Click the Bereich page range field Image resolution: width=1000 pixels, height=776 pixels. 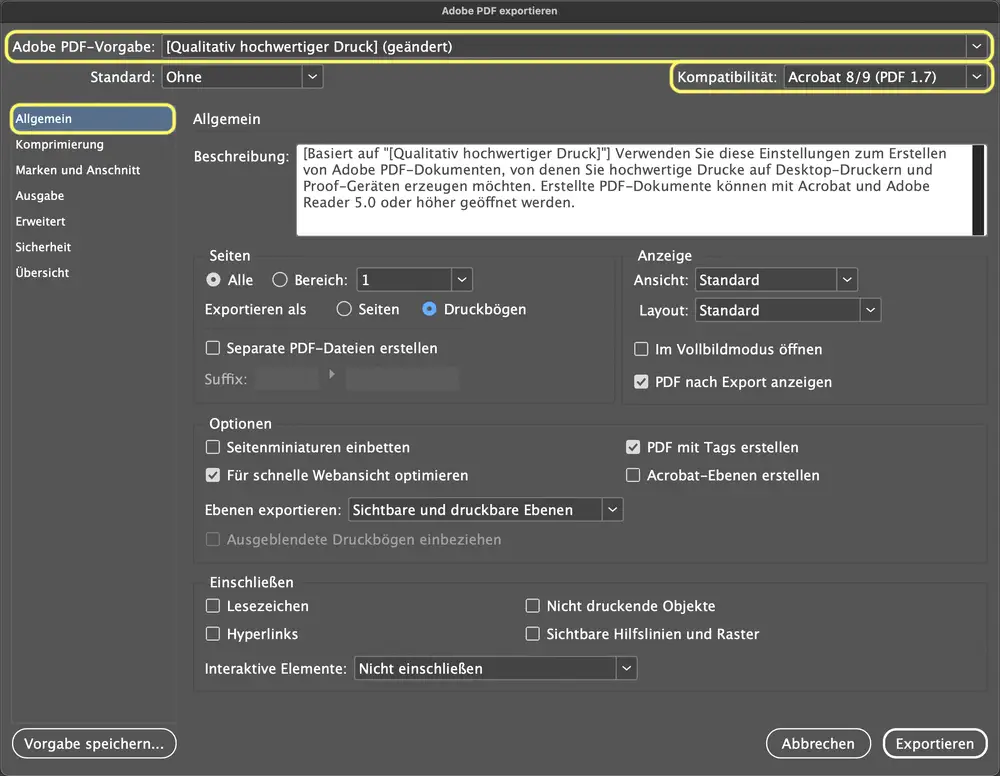(x=404, y=280)
